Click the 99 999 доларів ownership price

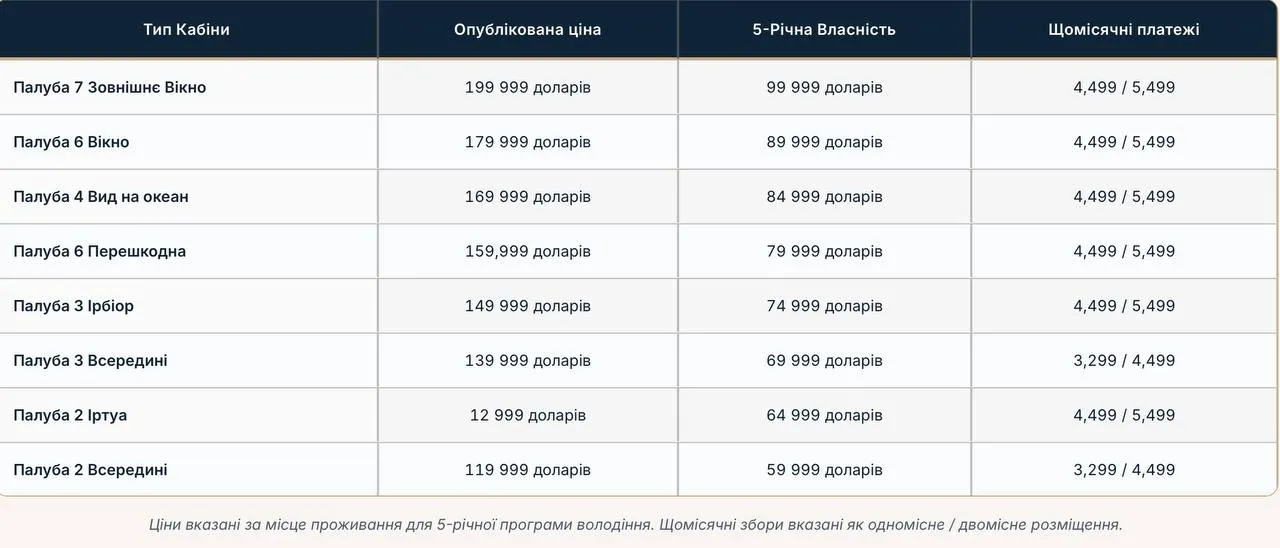pyautogui.click(x=824, y=87)
